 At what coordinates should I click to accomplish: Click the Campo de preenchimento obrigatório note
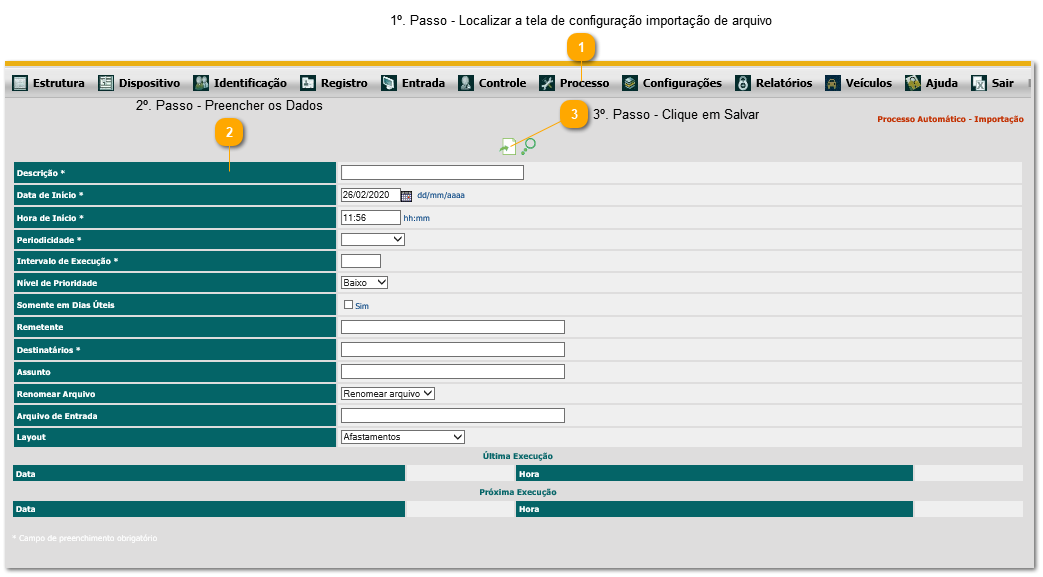tap(84, 538)
